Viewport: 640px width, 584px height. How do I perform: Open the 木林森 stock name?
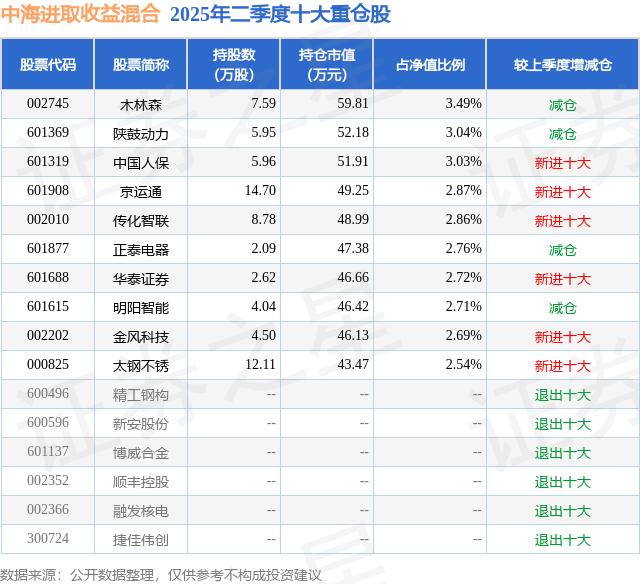click(x=141, y=105)
